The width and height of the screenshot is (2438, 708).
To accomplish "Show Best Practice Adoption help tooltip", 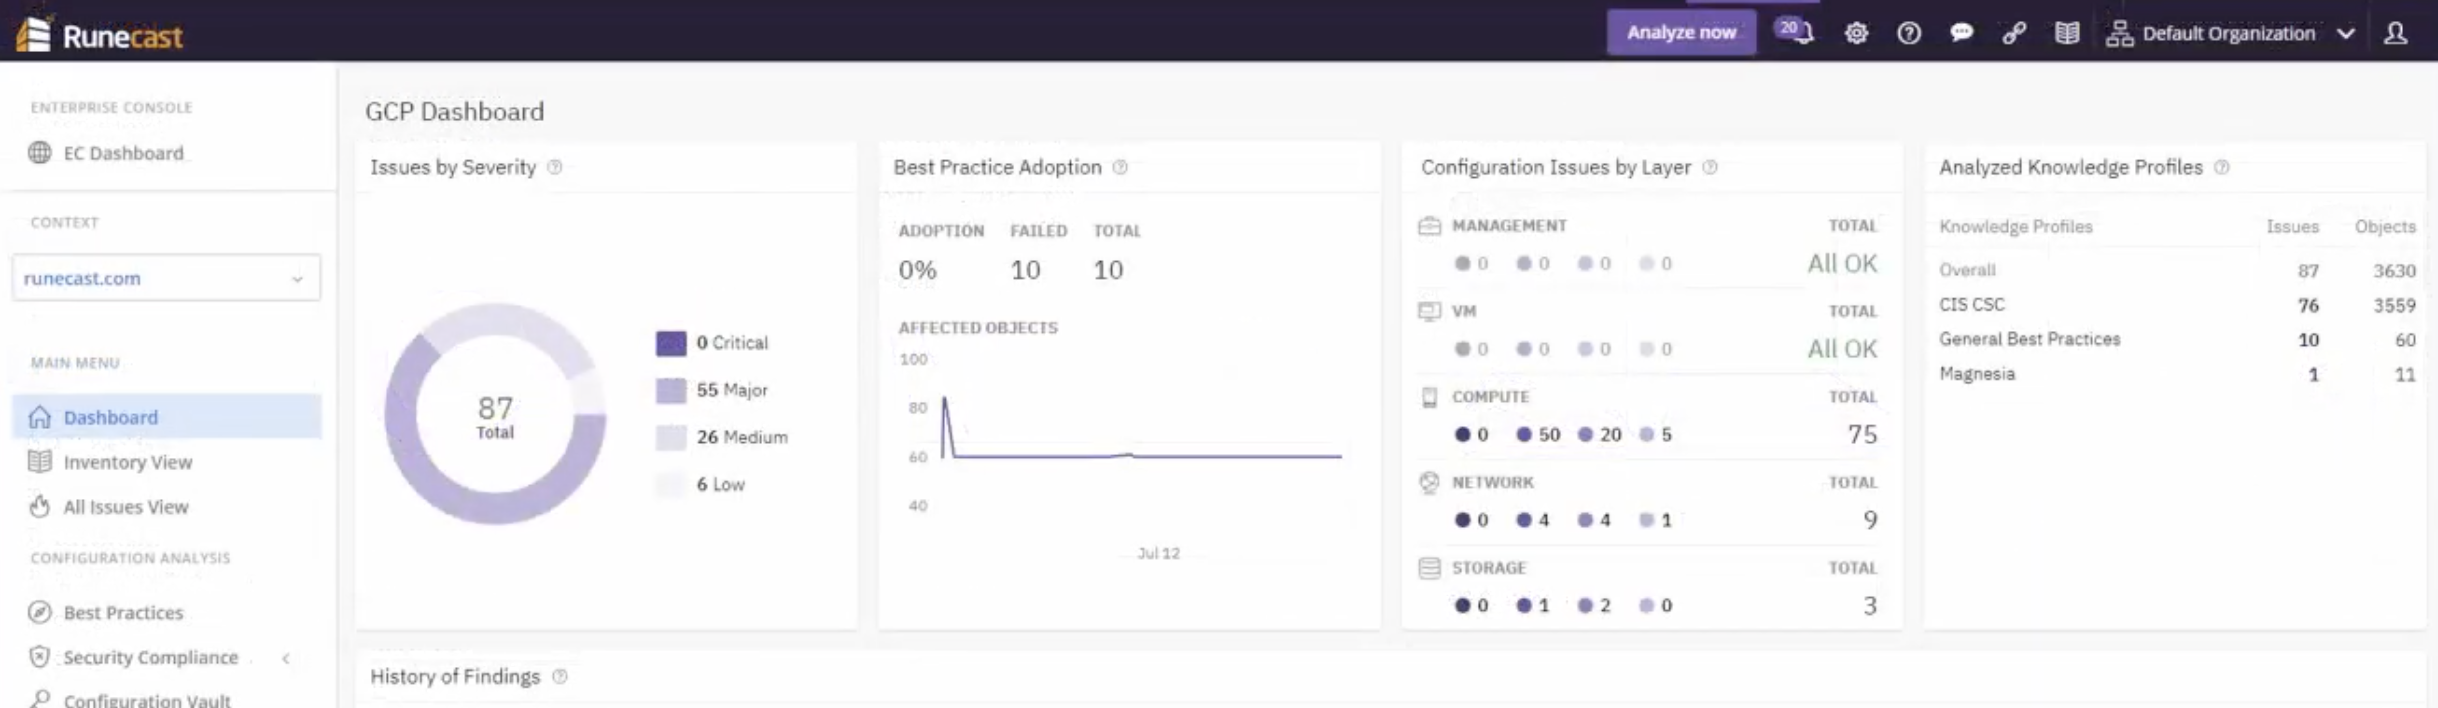I will pyautogui.click(x=1120, y=167).
